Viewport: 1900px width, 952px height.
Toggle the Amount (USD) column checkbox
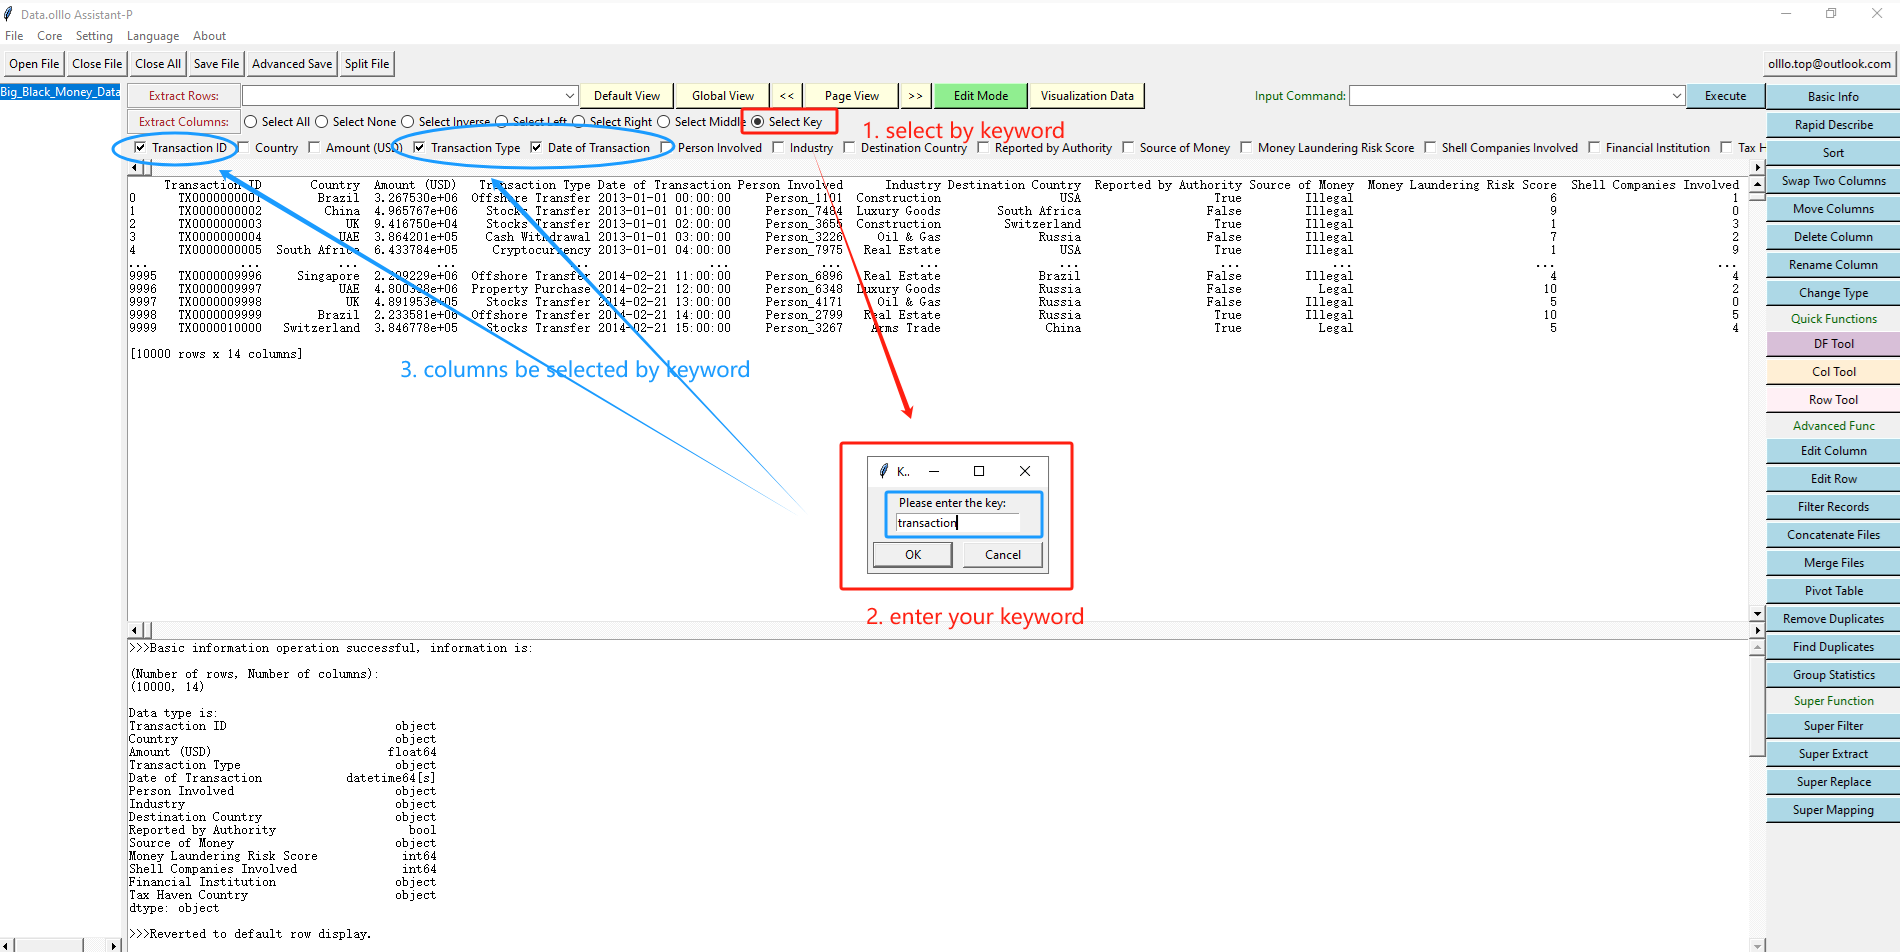(x=314, y=148)
